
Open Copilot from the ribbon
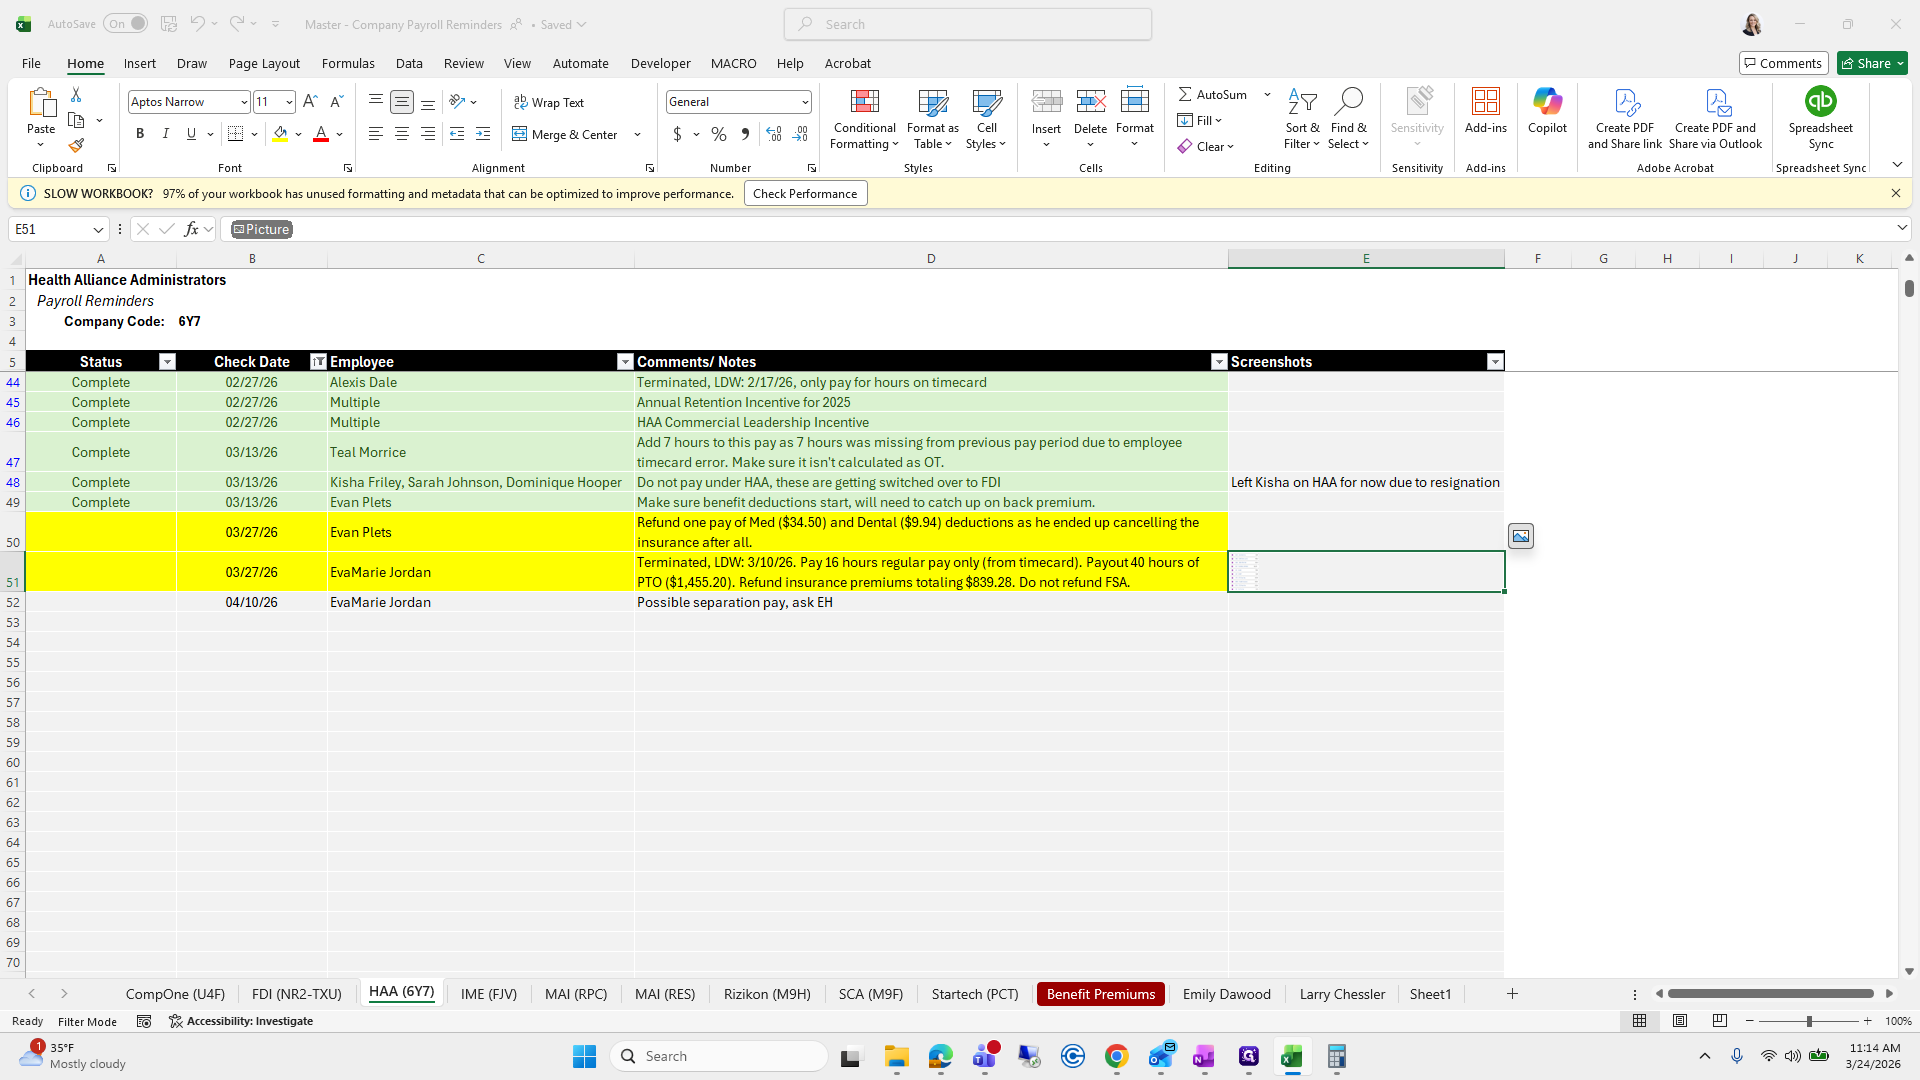[1547, 110]
